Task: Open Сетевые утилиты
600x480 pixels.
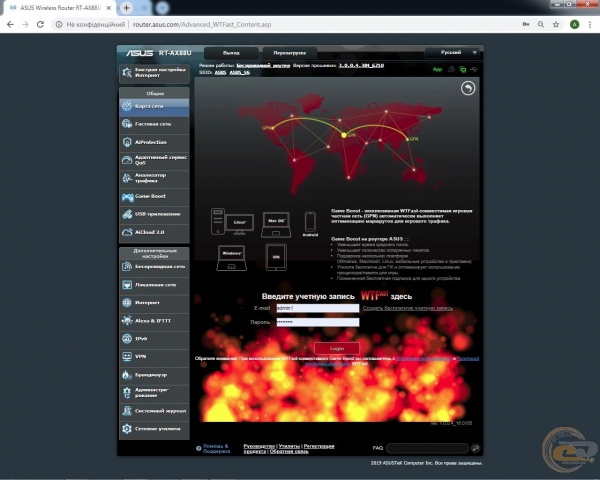Action: pyautogui.click(x=154, y=429)
